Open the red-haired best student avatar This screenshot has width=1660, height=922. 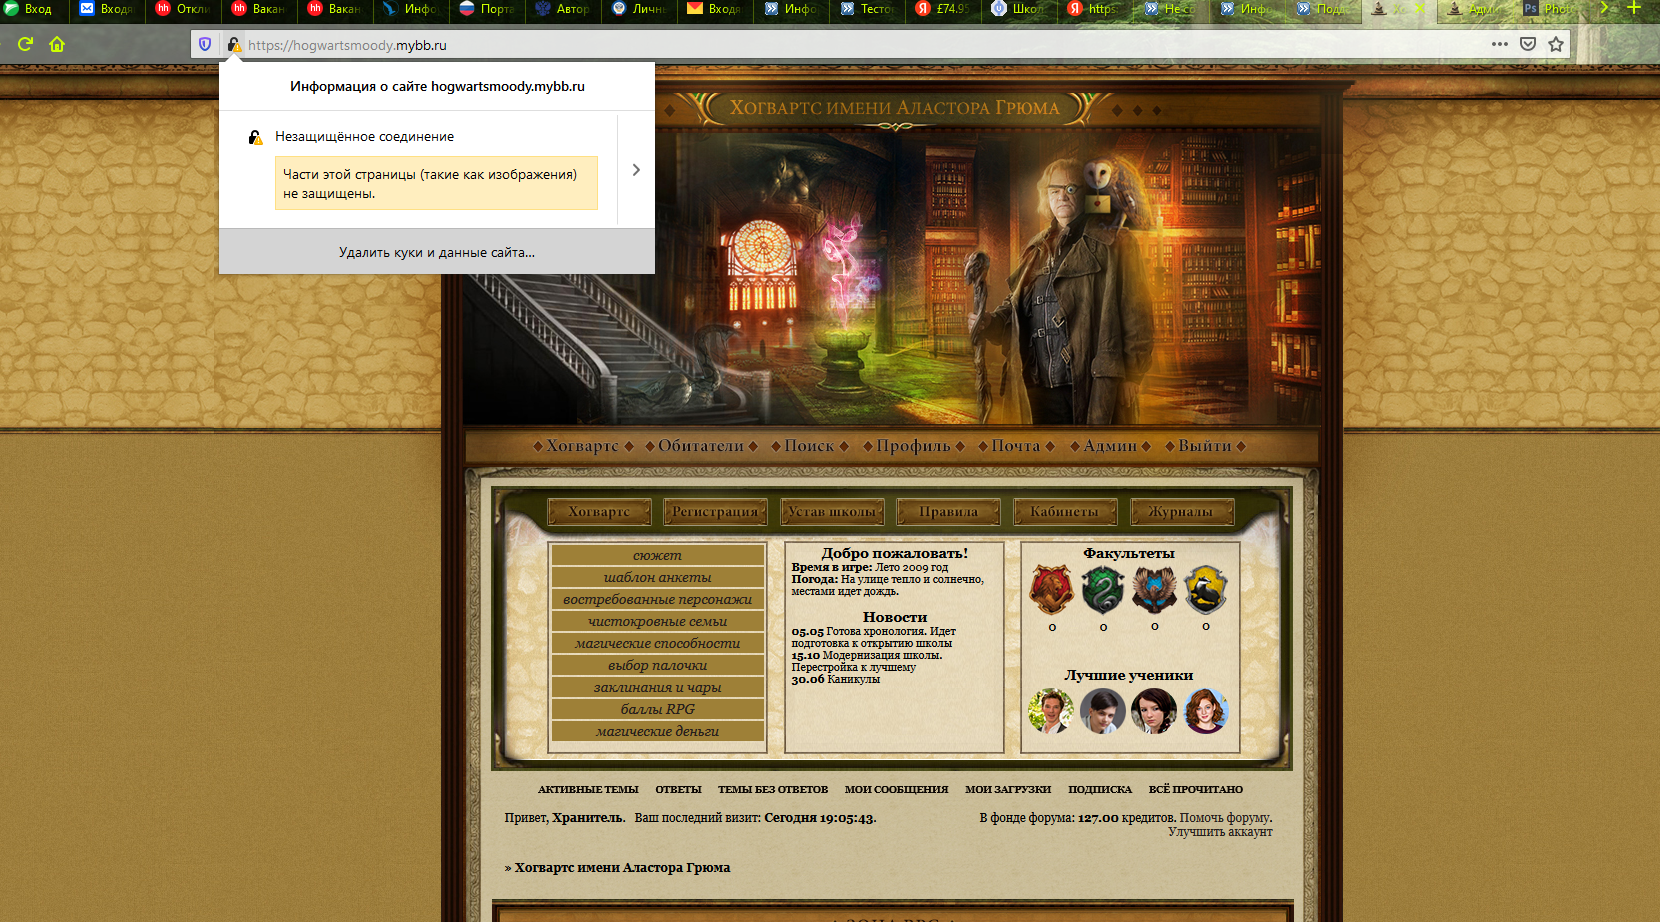point(1206,711)
